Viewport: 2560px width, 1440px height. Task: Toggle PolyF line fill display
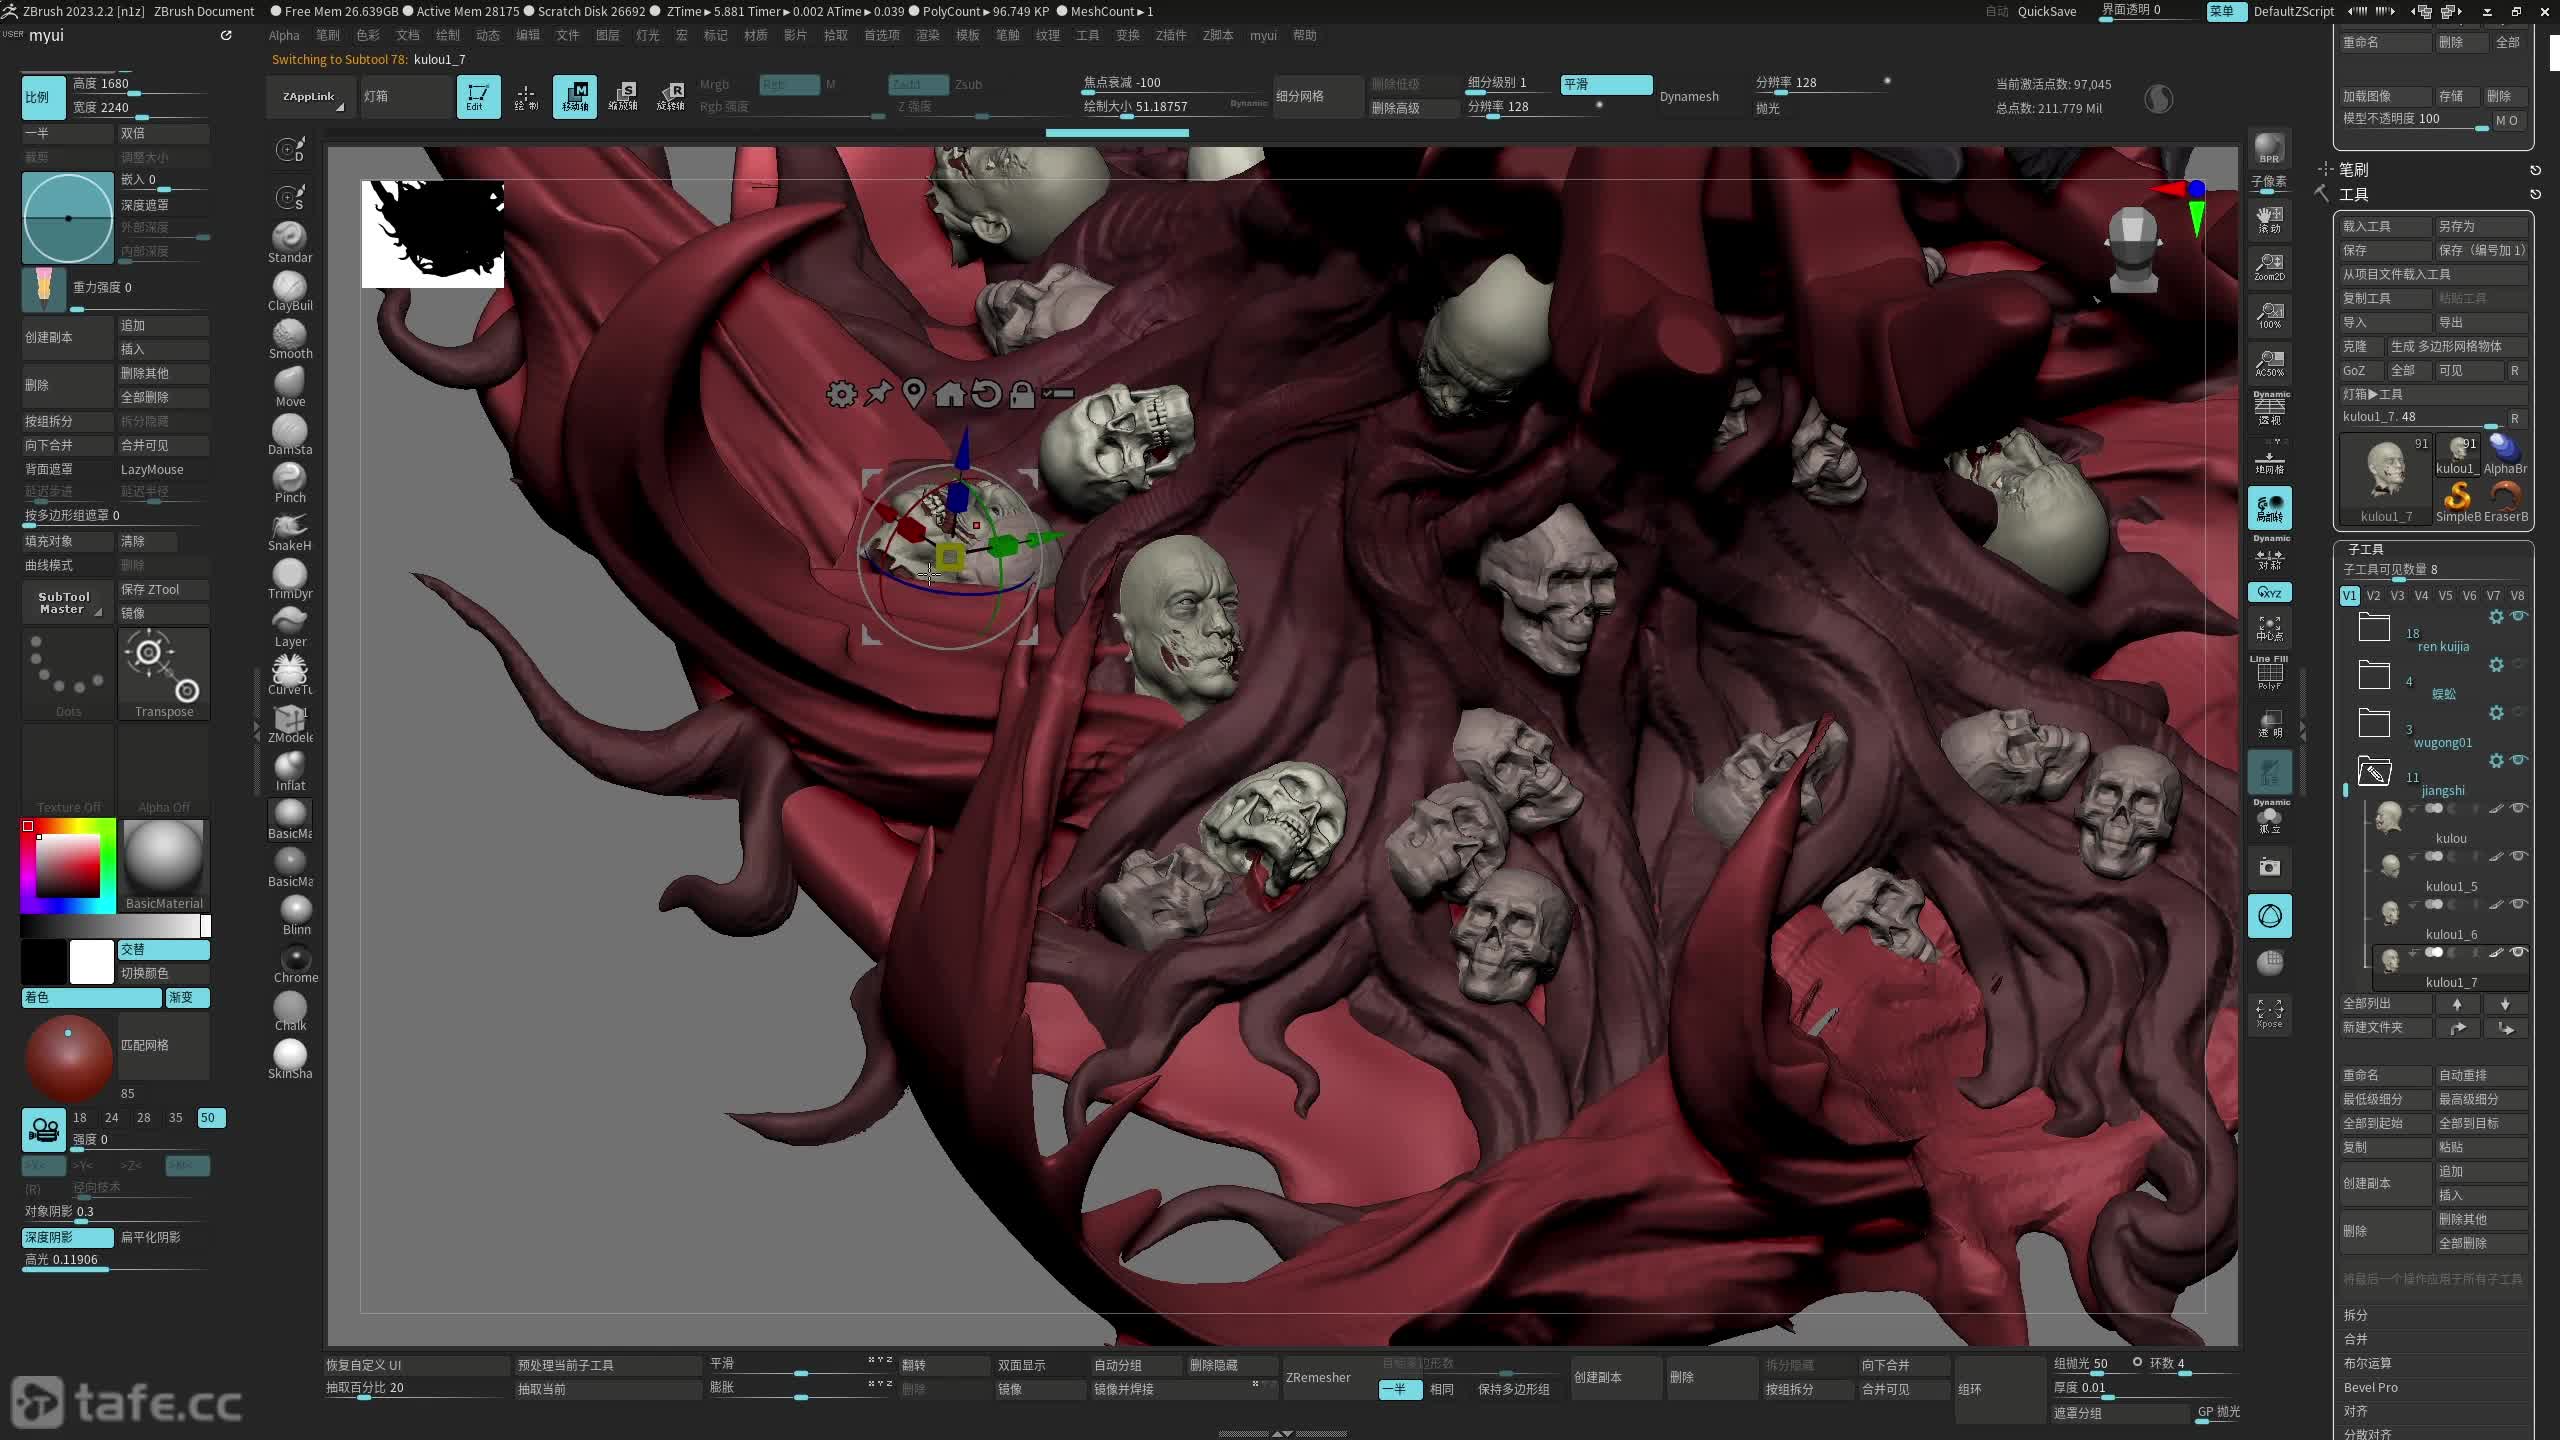pyautogui.click(x=2269, y=675)
